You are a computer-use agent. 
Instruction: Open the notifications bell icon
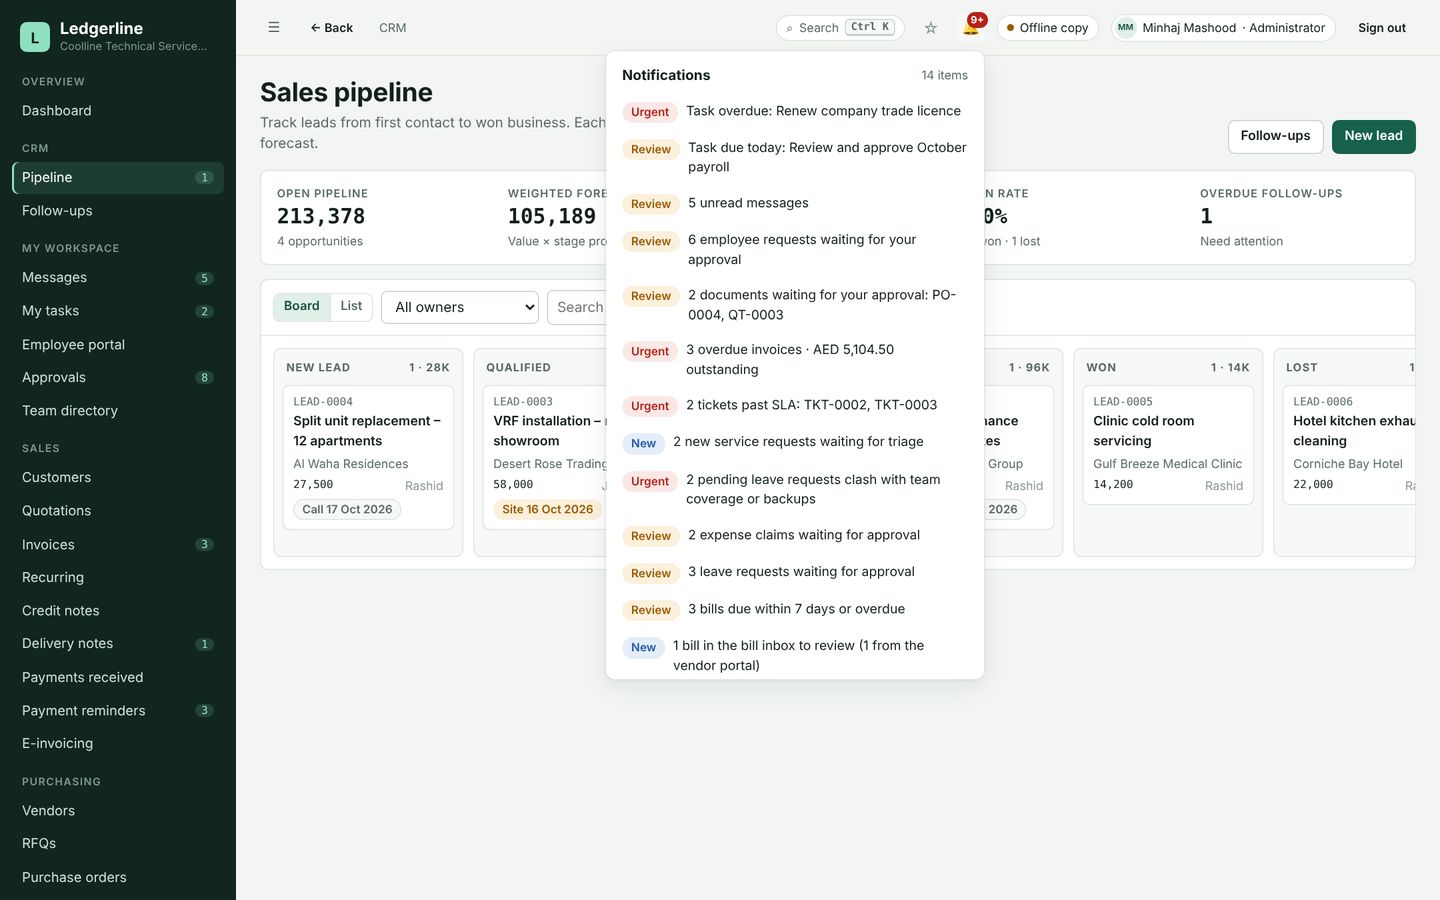(971, 27)
